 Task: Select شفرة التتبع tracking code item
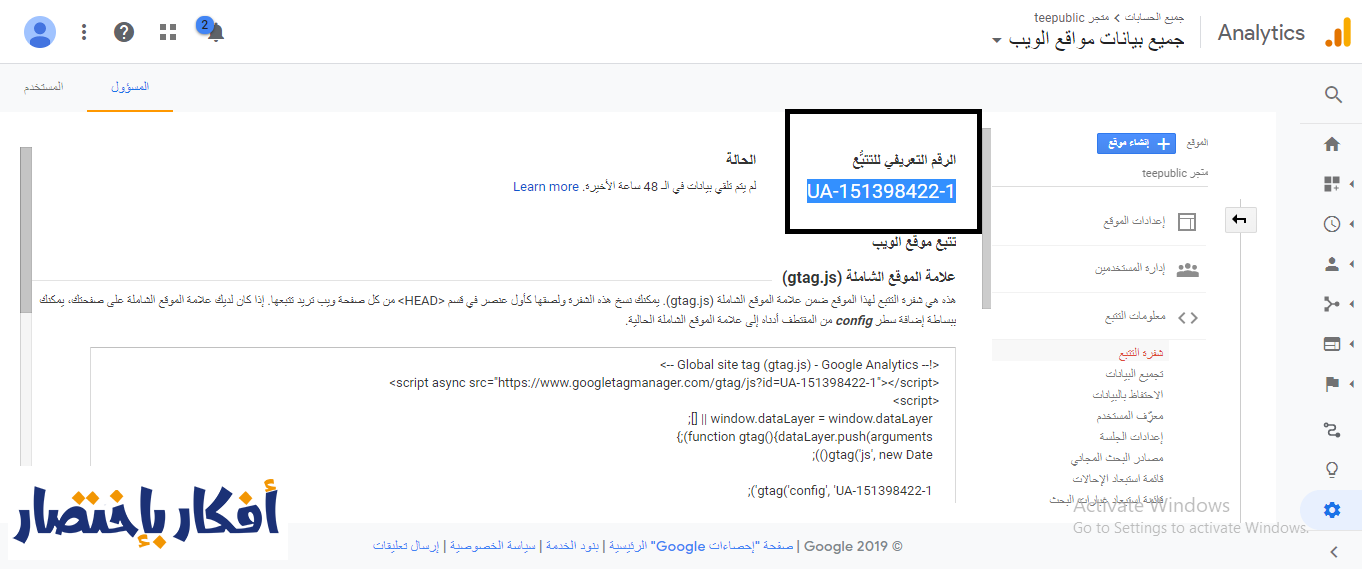(1141, 353)
